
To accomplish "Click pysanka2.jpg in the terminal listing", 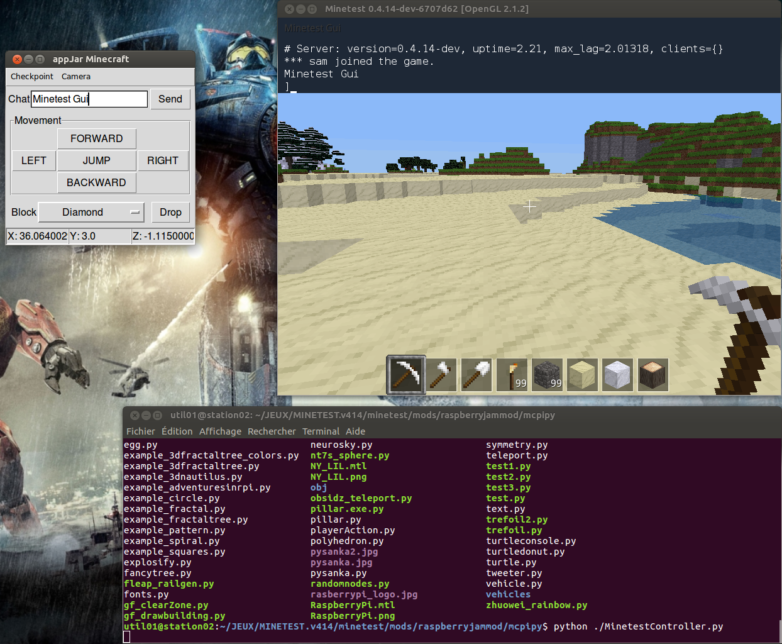I will coord(344,551).
